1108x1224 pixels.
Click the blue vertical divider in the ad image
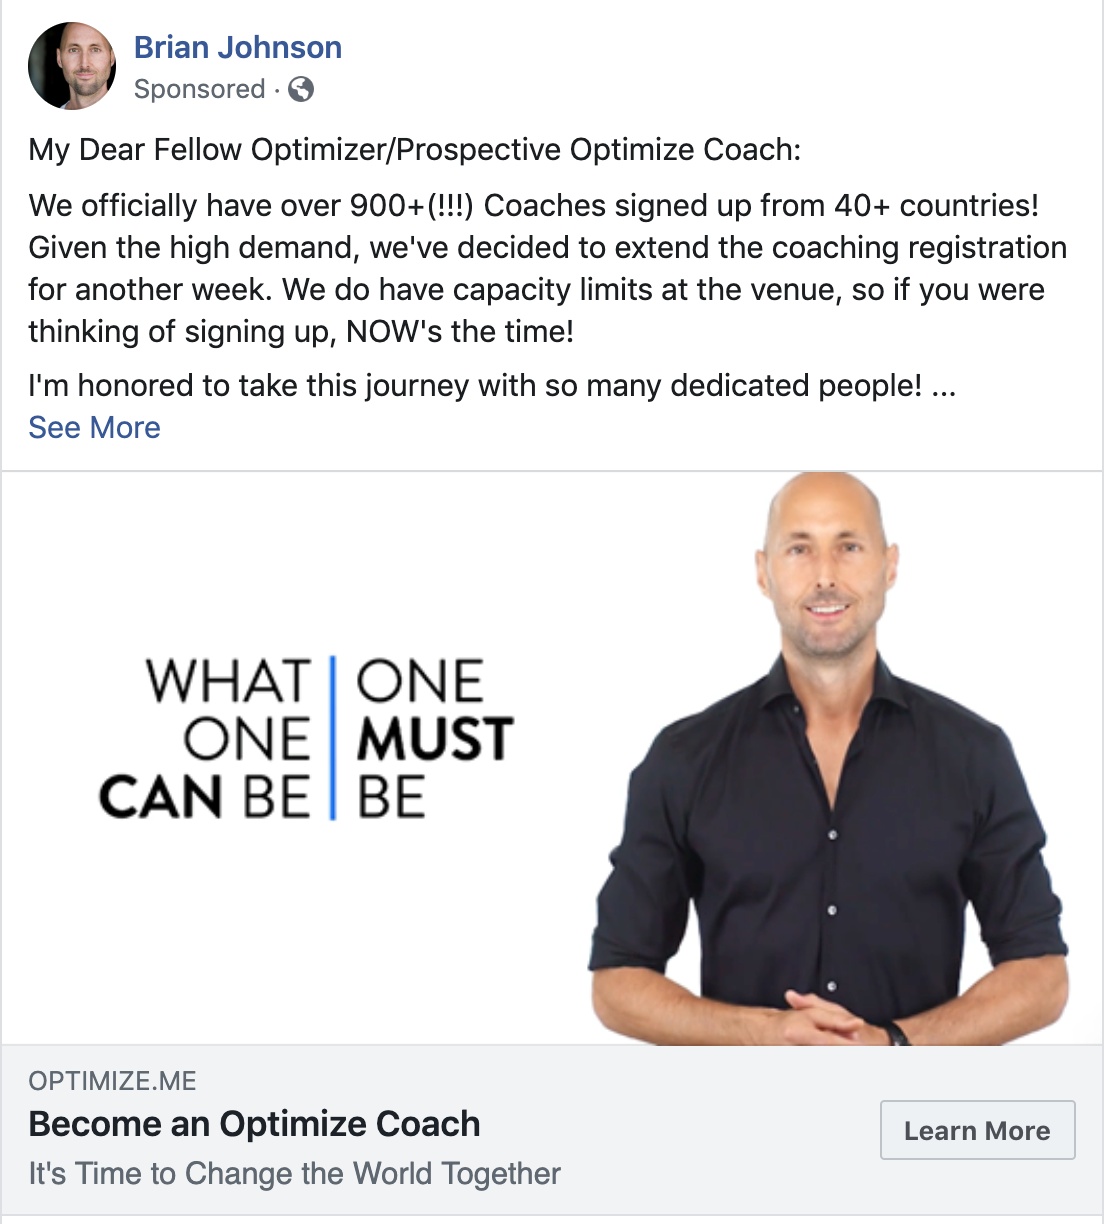[x=333, y=738]
